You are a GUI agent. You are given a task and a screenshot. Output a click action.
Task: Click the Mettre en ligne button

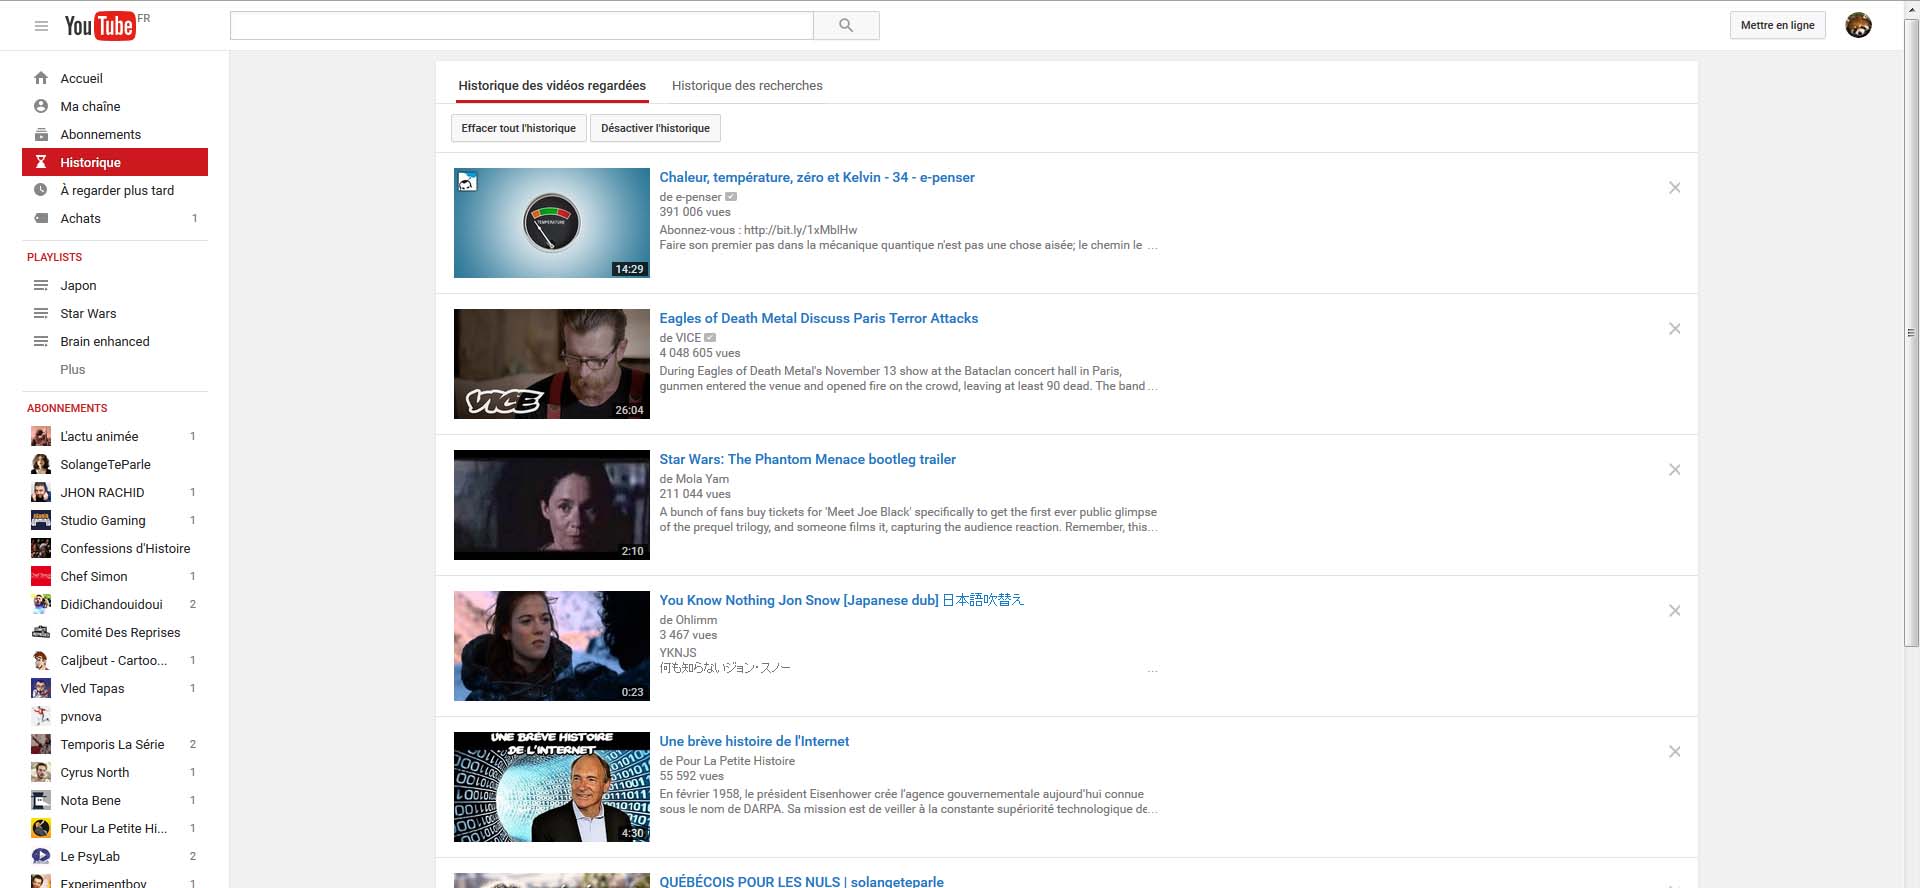pyautogui.click(x=1777, y=26)
